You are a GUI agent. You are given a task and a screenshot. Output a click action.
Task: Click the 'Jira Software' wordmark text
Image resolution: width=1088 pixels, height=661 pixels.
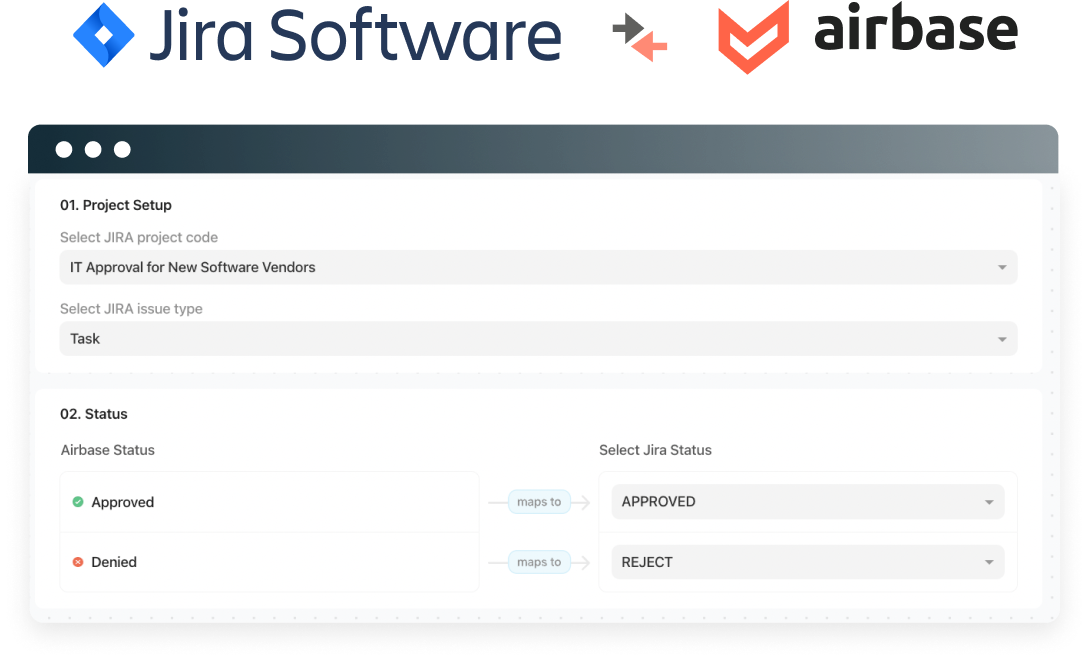355,35
